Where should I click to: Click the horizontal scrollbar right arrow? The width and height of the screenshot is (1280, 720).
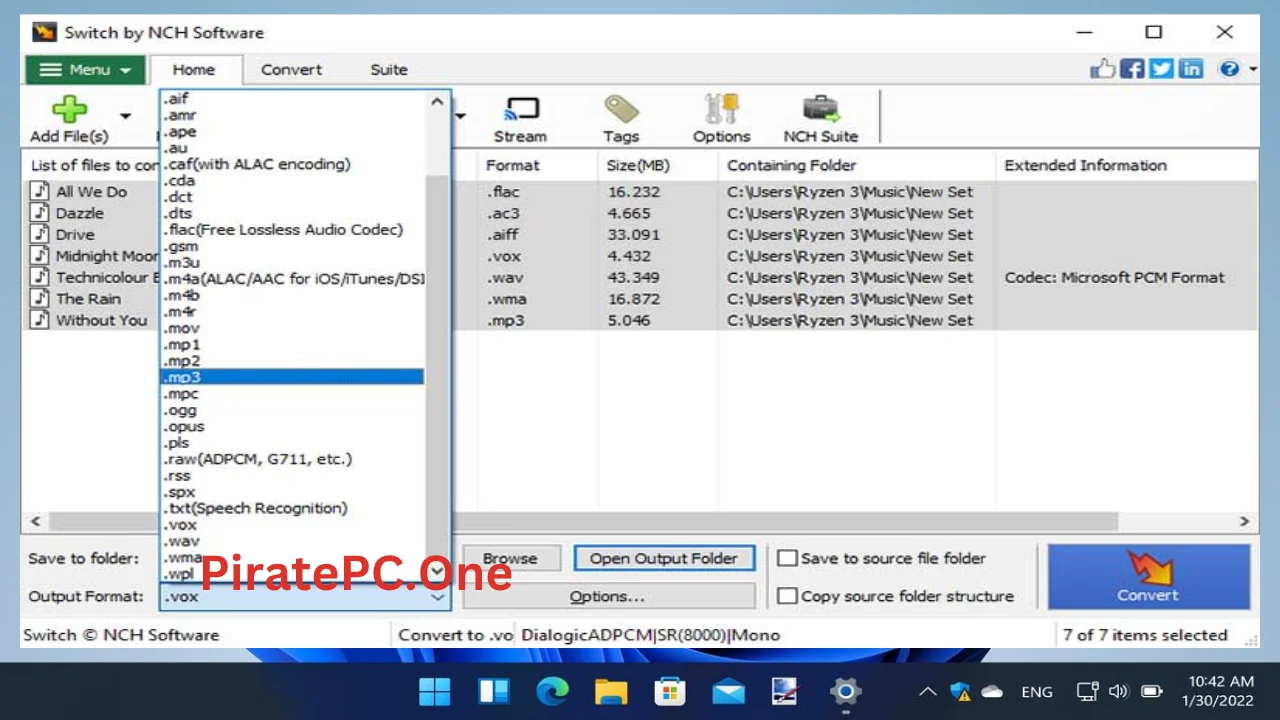pos(1245,521)
